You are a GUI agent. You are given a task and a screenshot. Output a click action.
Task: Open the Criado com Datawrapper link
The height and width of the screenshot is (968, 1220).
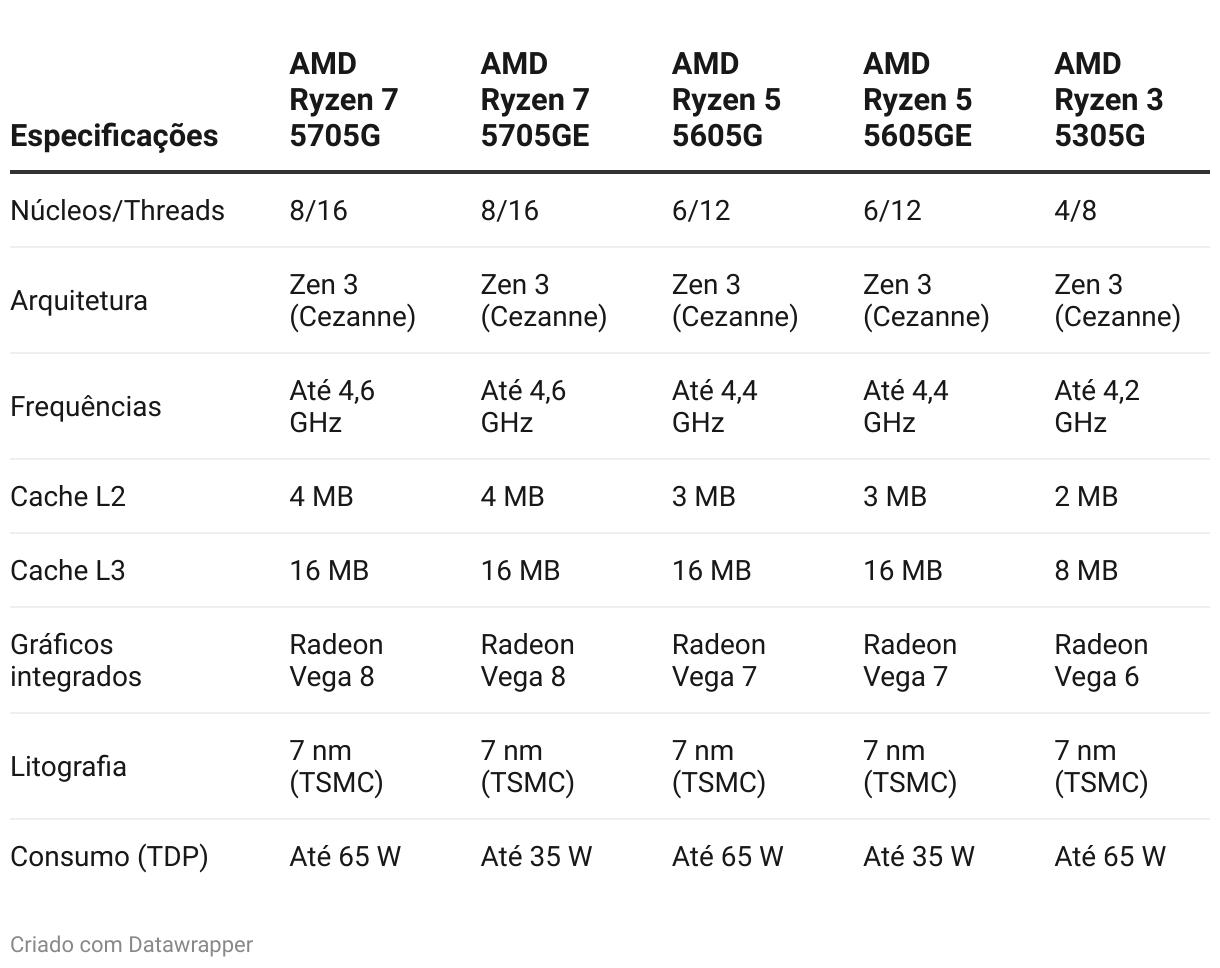pos(131,944)
